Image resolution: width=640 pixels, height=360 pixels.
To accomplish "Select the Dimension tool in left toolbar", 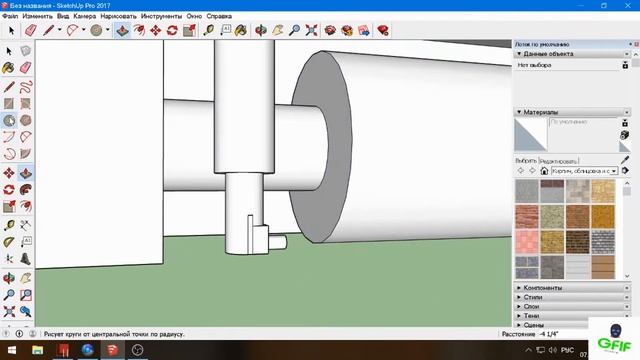I will point(25,225).
